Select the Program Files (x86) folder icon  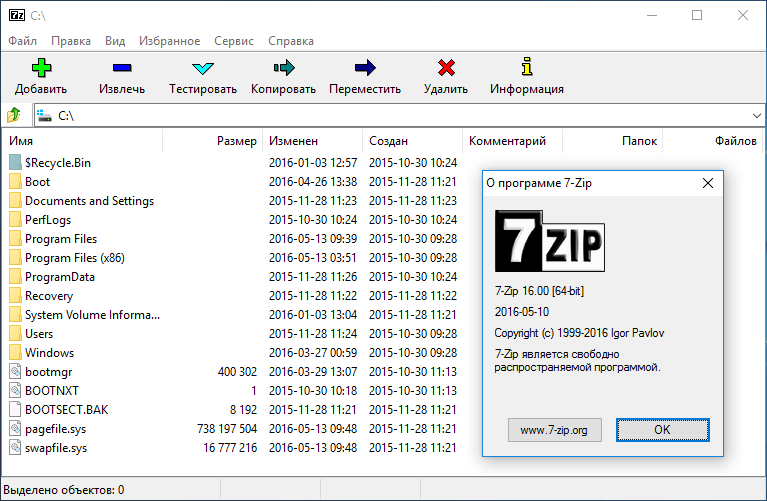[x=15, y=257]
